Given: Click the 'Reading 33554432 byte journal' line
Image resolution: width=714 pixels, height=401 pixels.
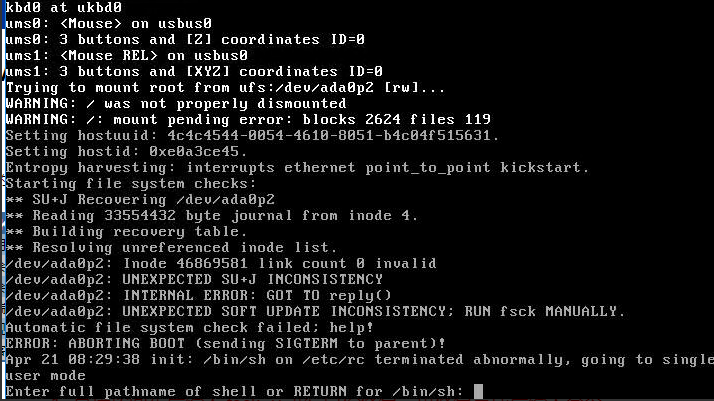Looking at the screenshot, I should click(x=212, y=215).
